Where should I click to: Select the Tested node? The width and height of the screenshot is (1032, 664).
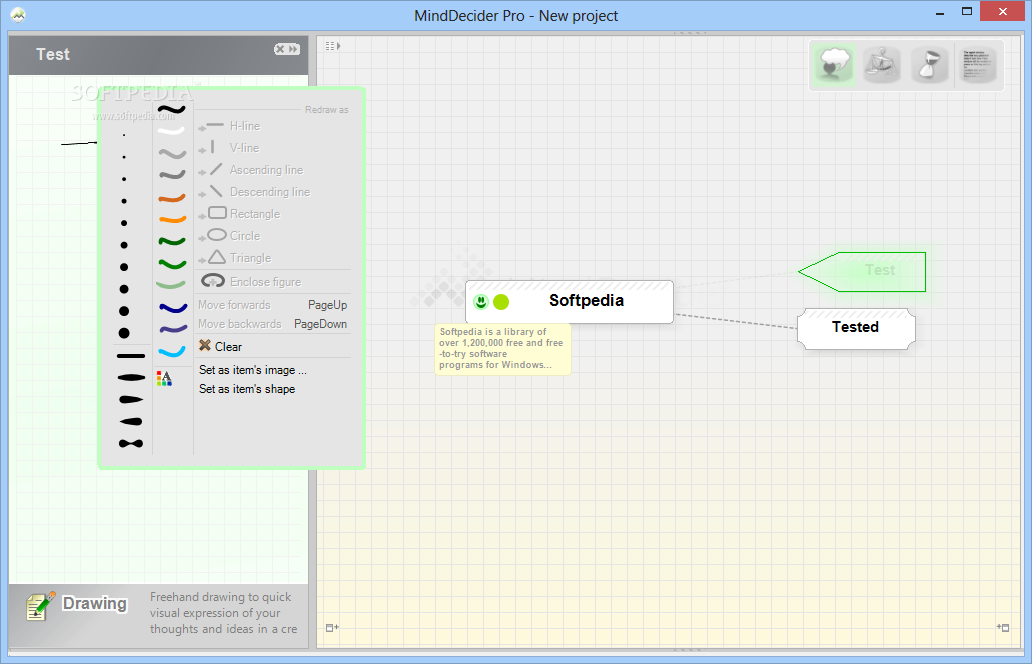(856, 328)
